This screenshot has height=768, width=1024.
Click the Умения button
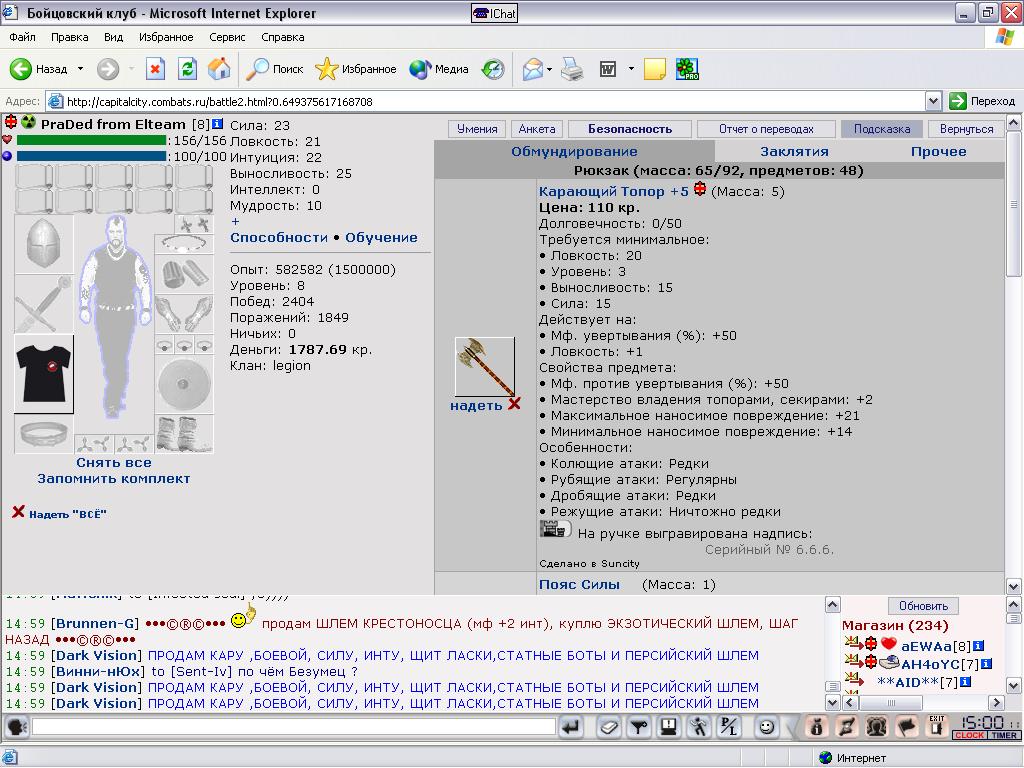pyautogui.click(x=477, y=129)
